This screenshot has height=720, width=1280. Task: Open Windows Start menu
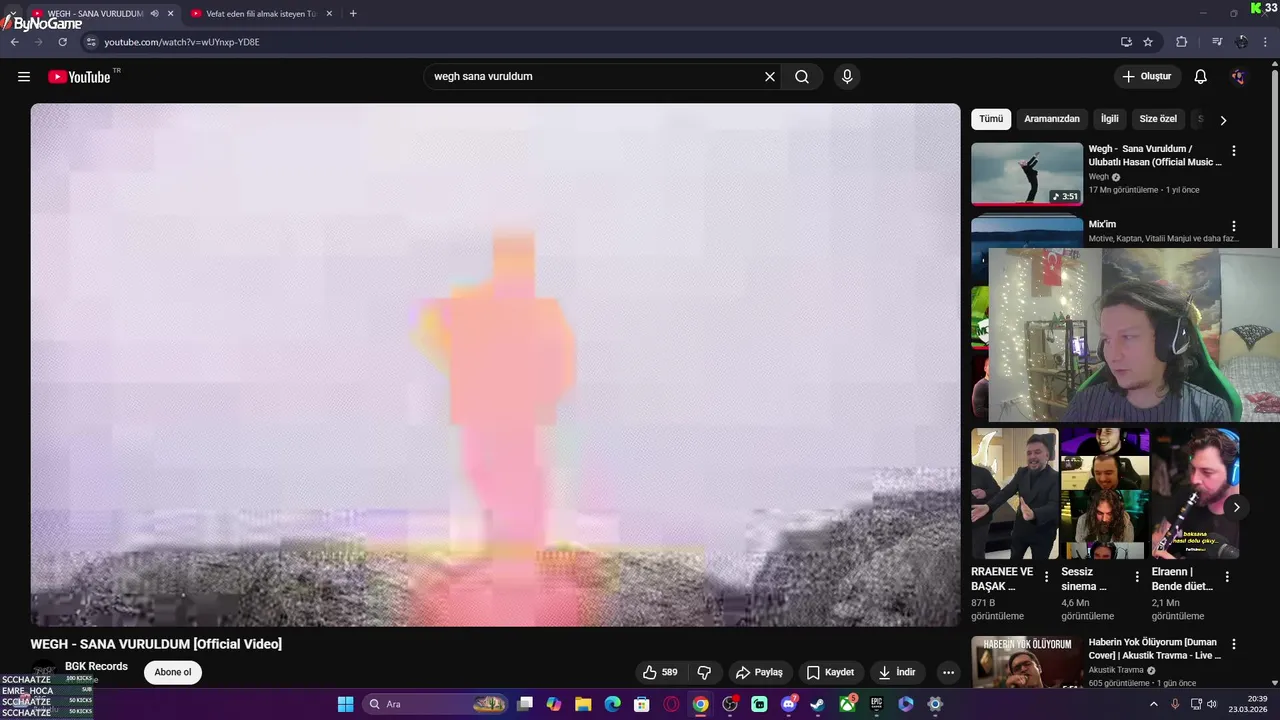tap(345, 704)
